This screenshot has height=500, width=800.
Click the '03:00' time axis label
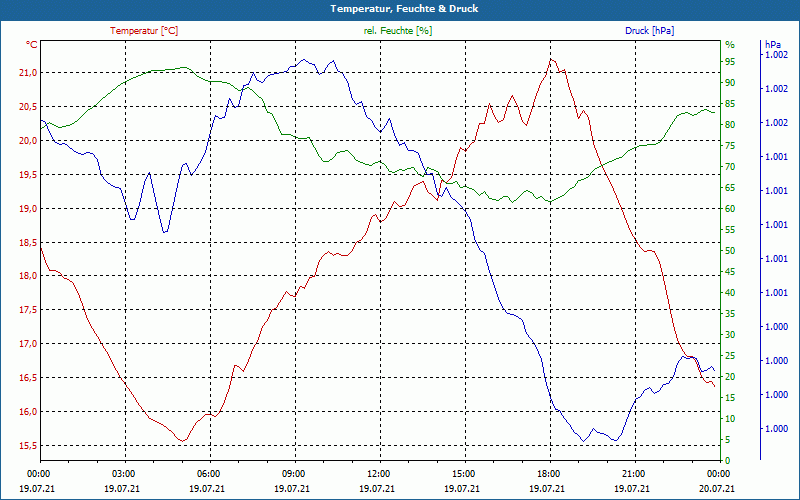point(124,473)
